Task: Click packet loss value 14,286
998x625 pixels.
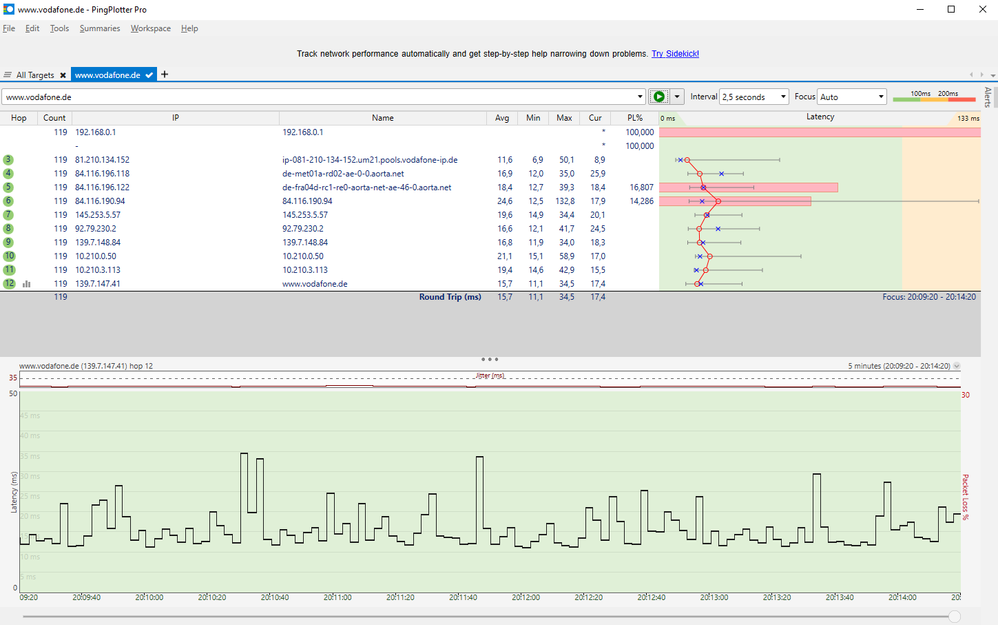Action: pos(642,201)
